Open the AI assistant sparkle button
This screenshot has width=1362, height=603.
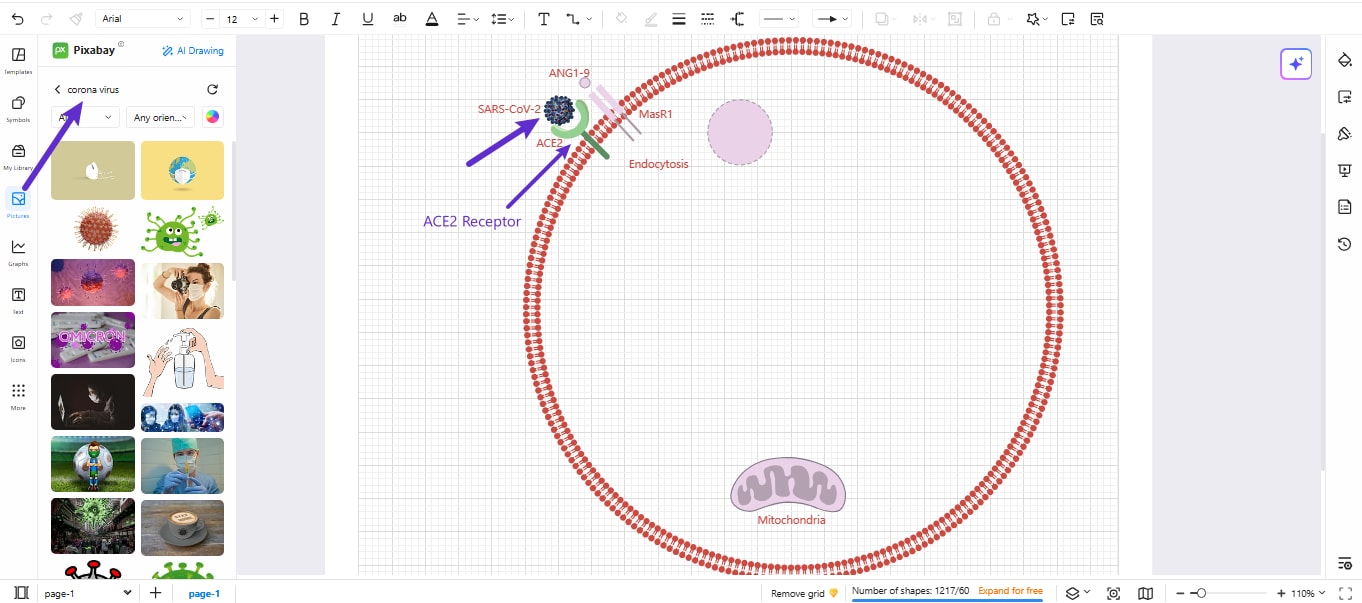(x=1296, y=63)
